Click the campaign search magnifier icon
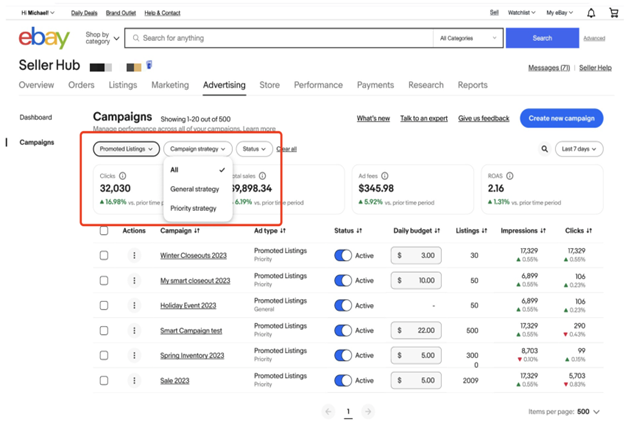 [544, 149]
